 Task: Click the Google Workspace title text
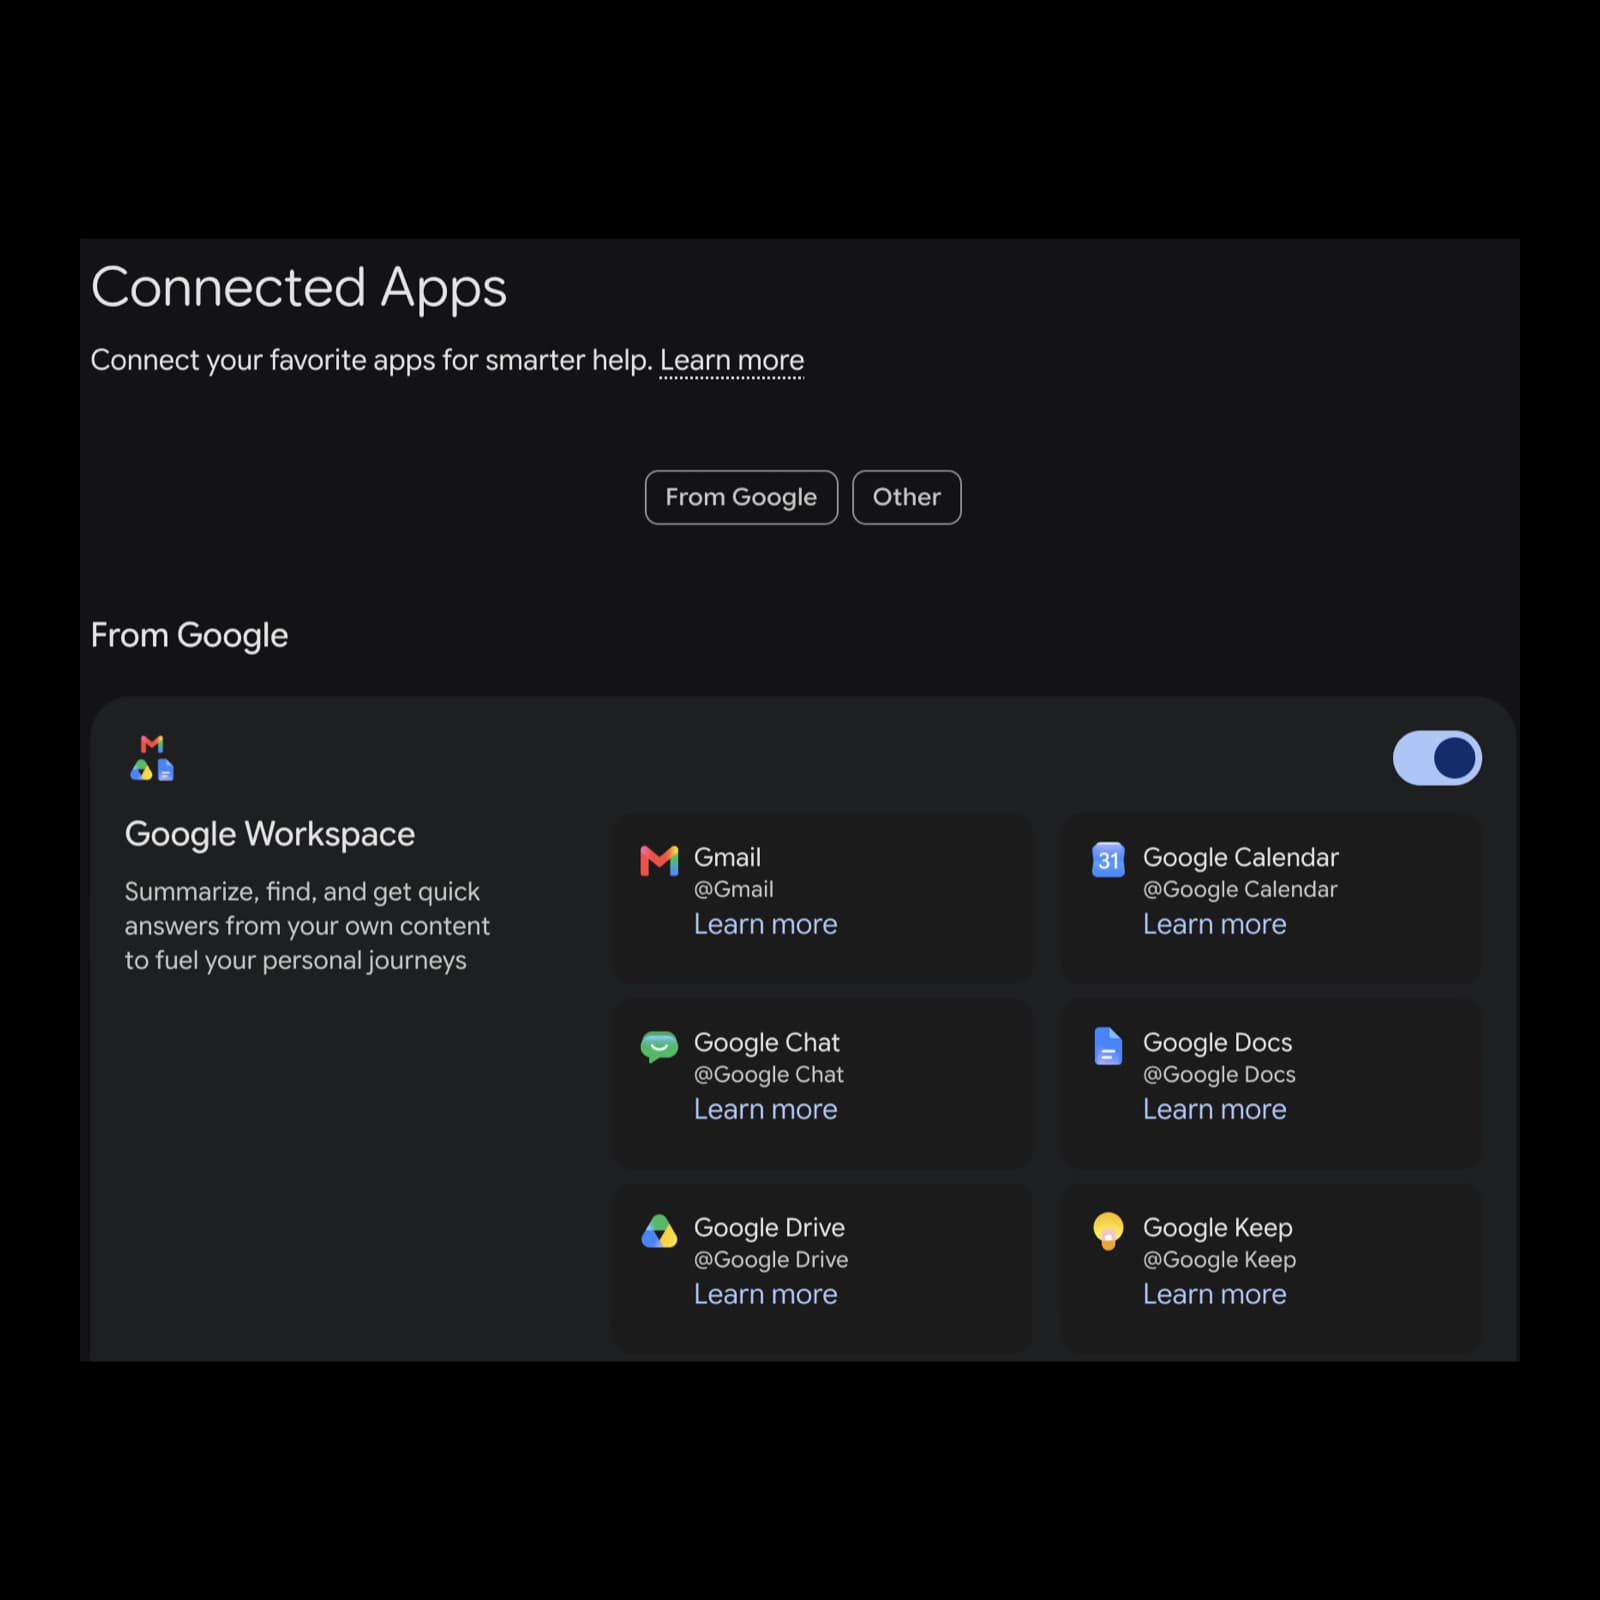270,834
